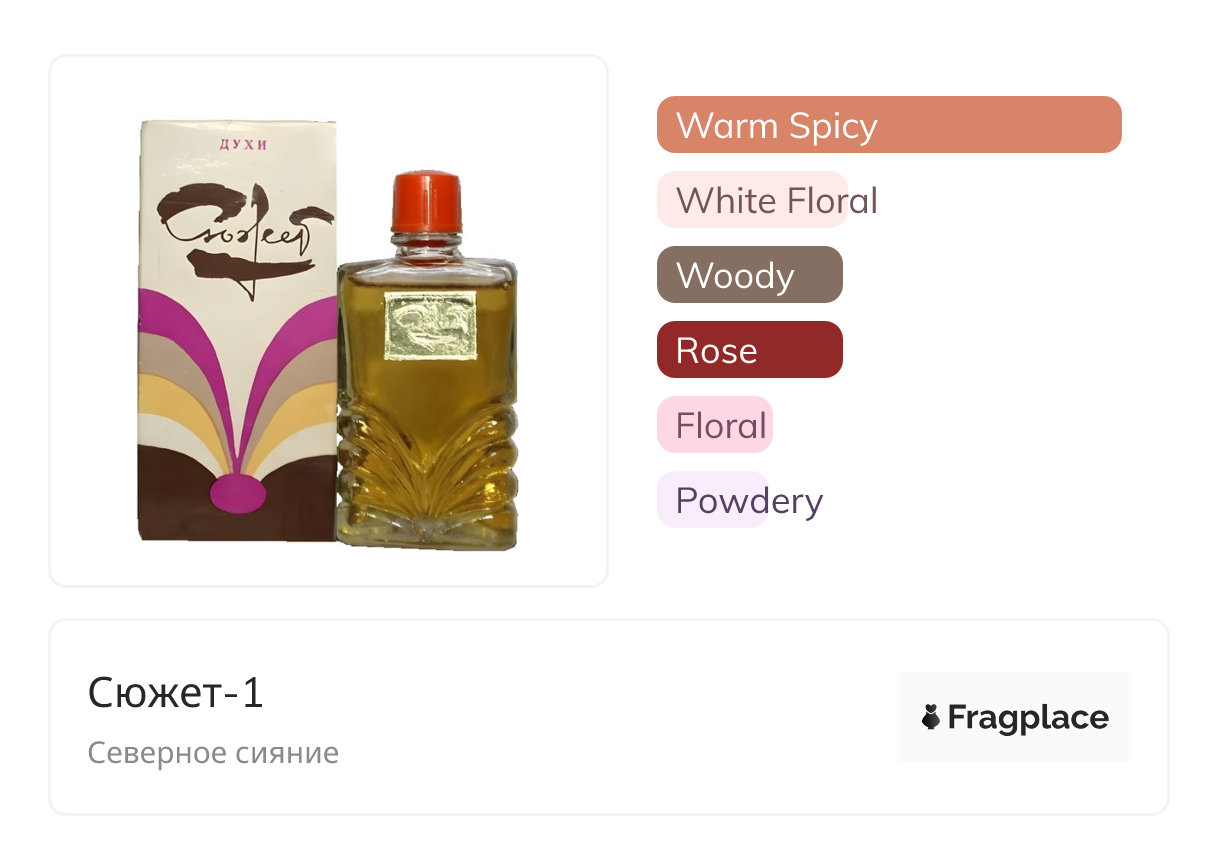Click the perfume box with Духи label
1218x864 pixels.
[237, 331]
